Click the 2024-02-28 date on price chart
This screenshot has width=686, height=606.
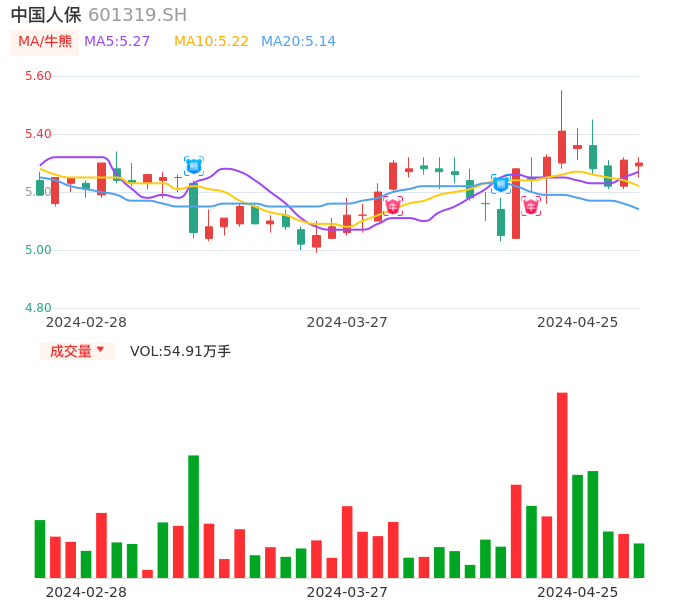[x=86, y=322]
